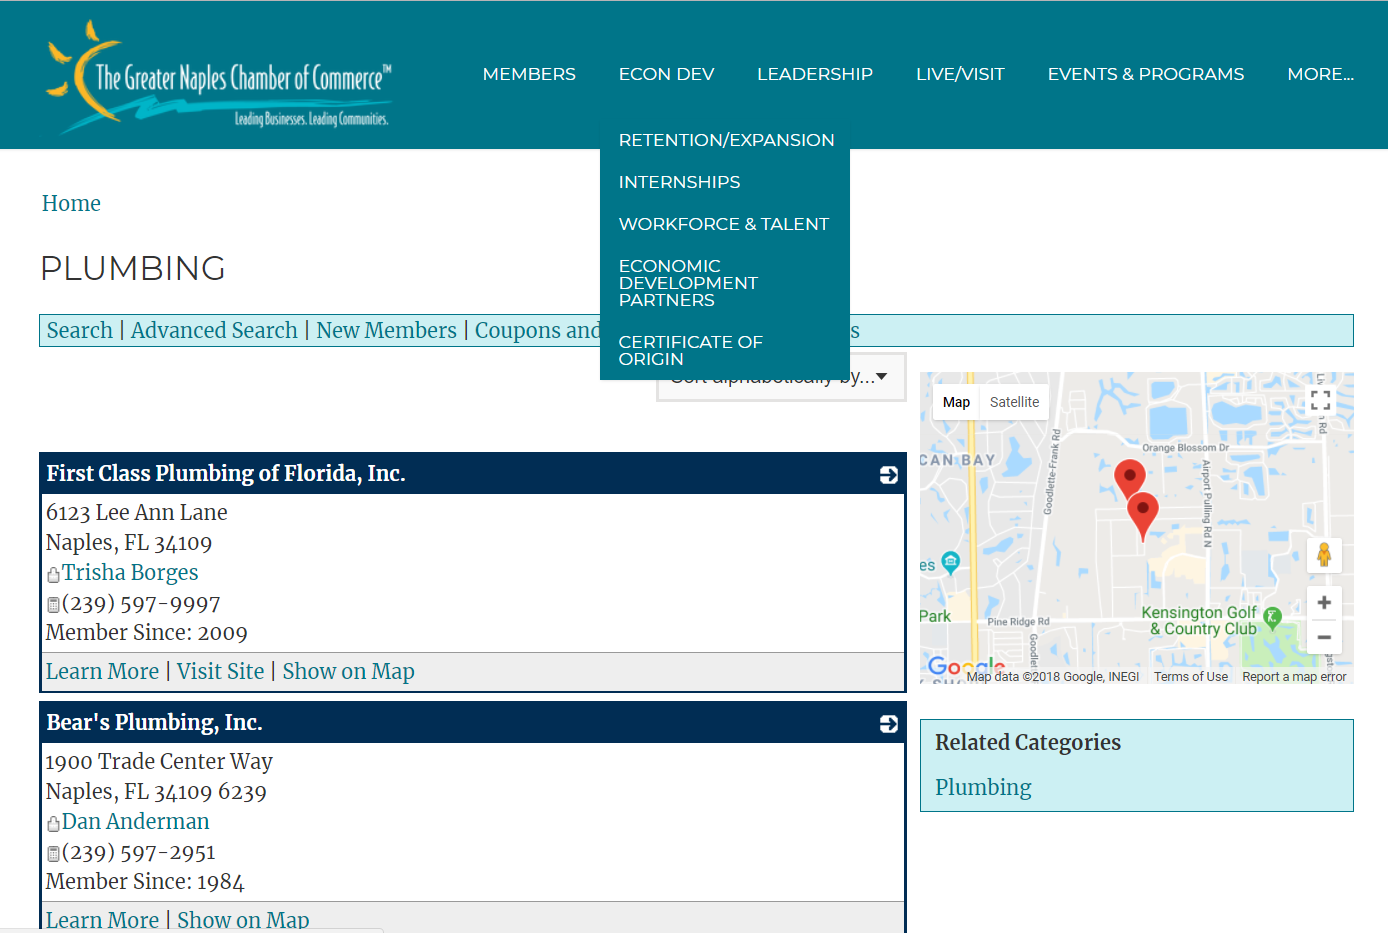The height and width of the screenshot is (933, 1388).
Task: Open map Terms of Use
Action: point(1190,677)
